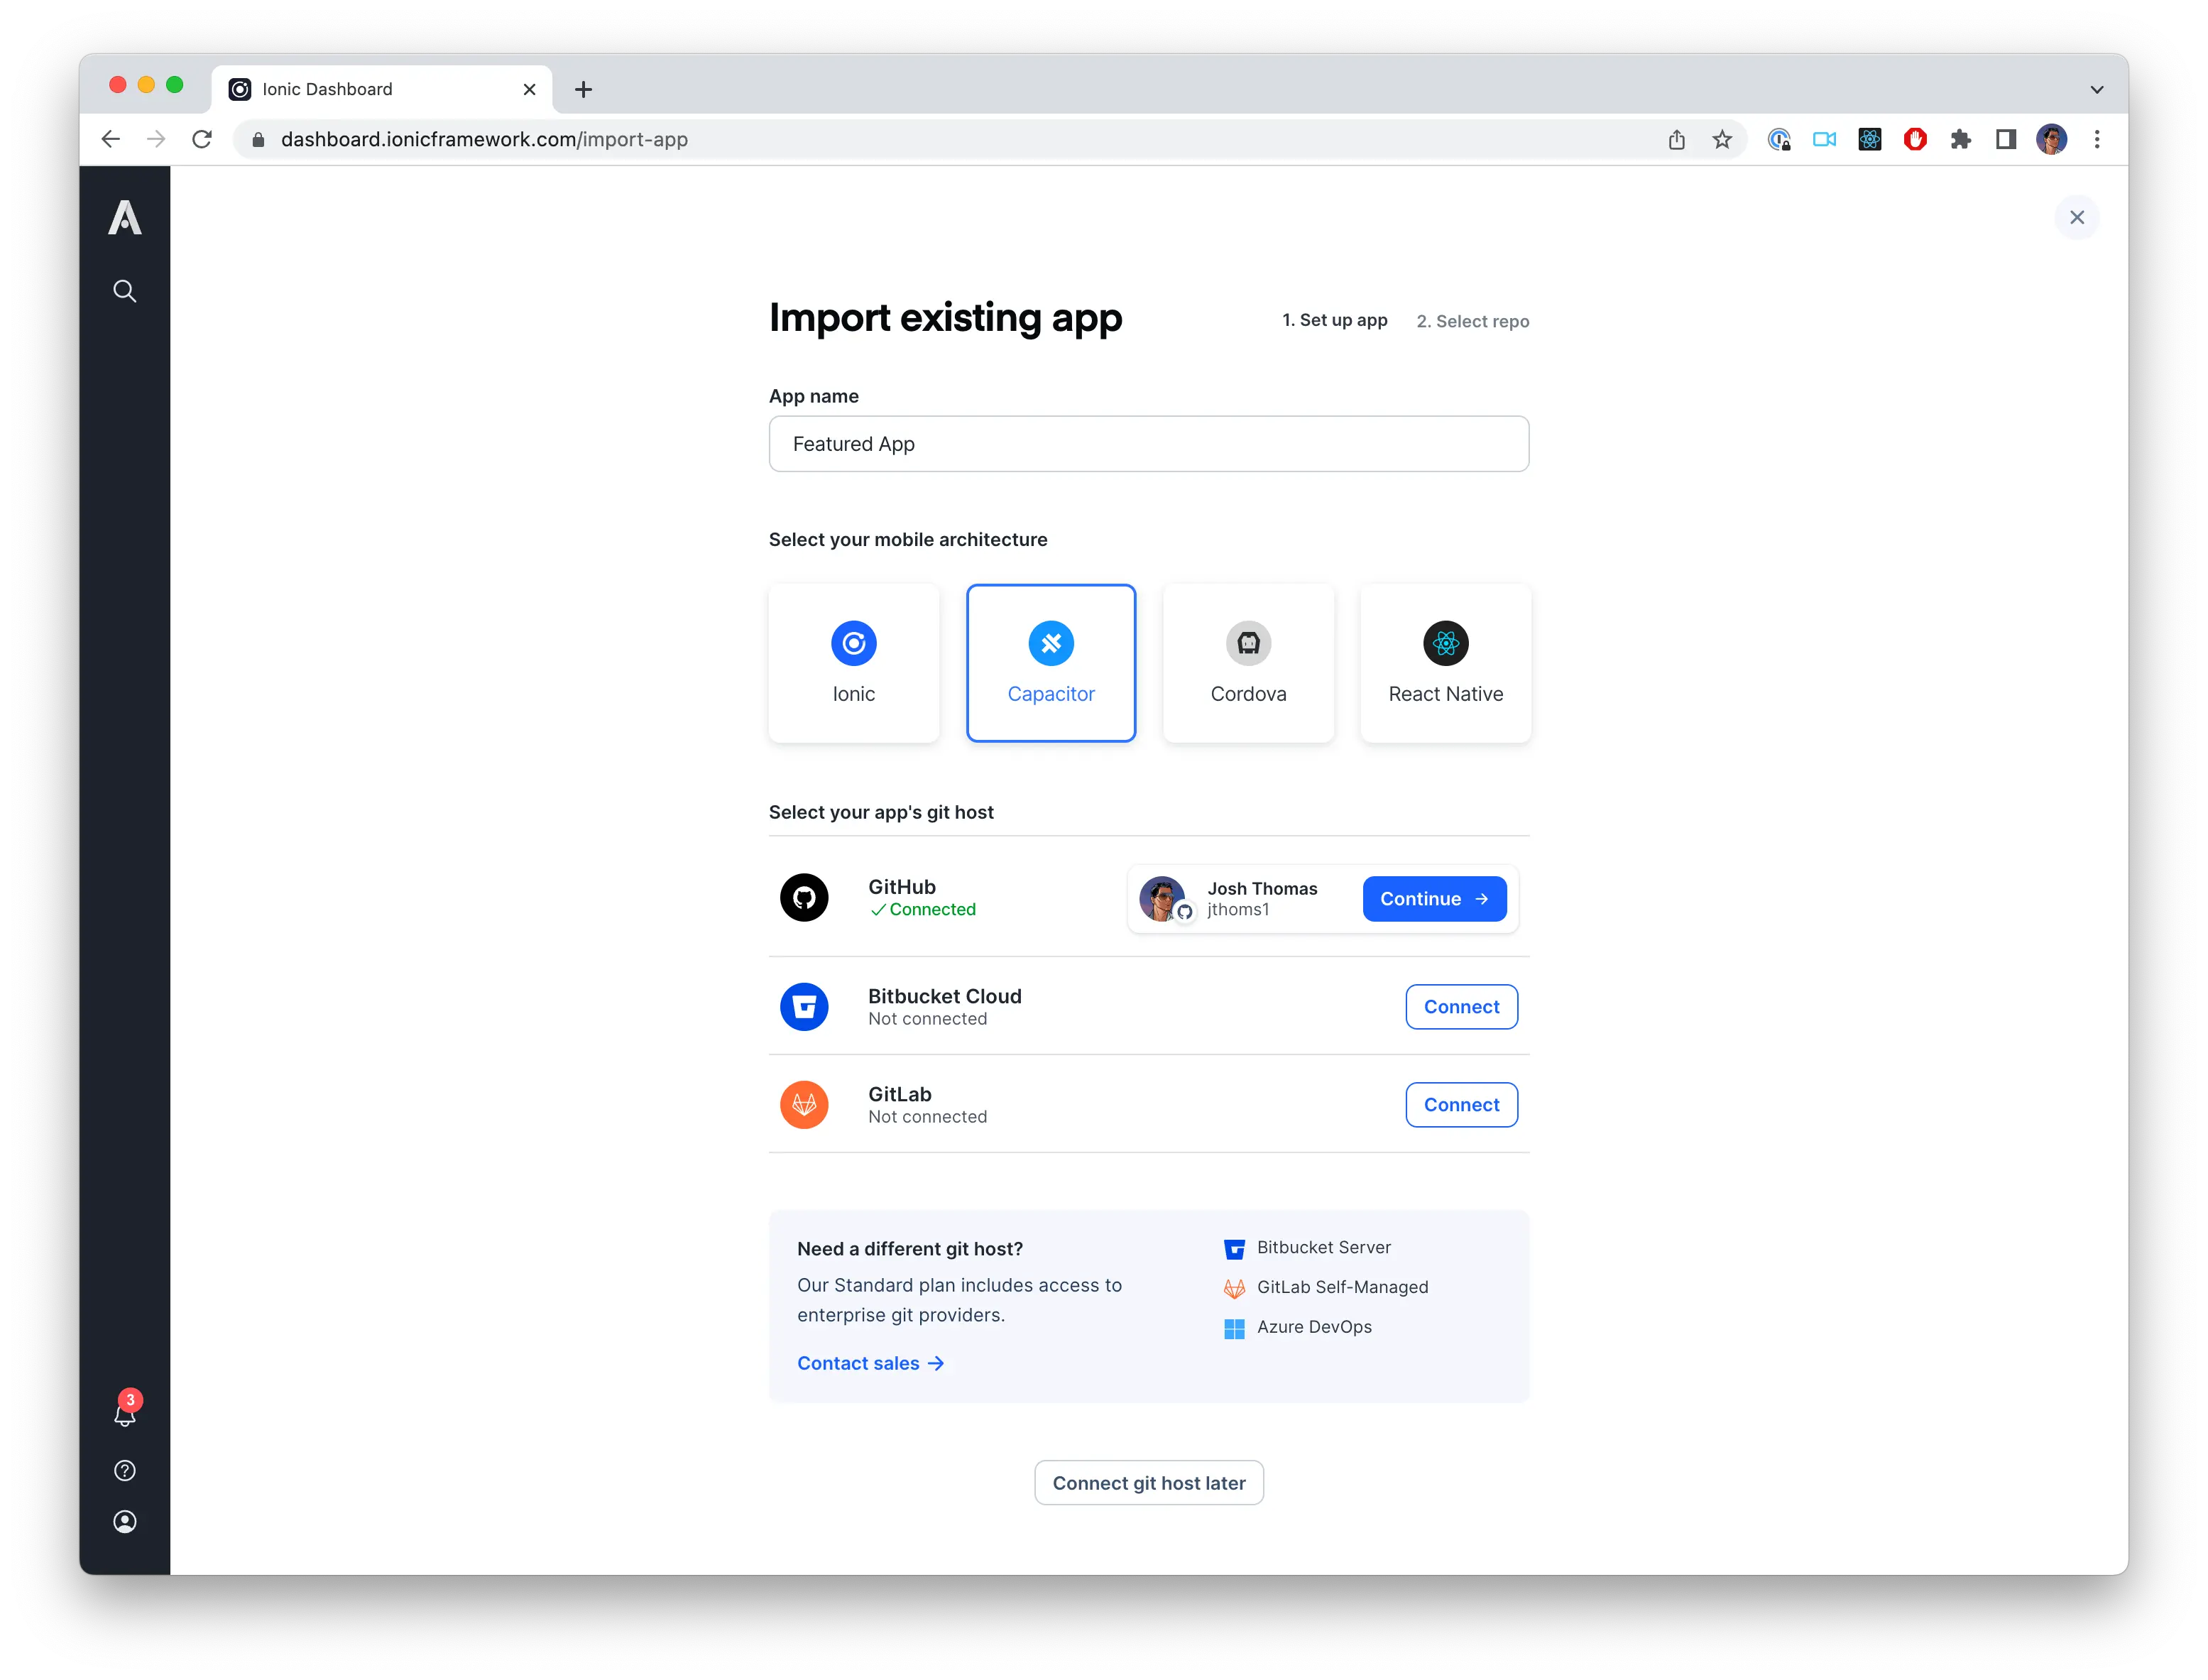The height and width of the screenshot is (1680, 2208).
Task: Select the Capacitor architecture card
Action: click(x=1050, y=662)
